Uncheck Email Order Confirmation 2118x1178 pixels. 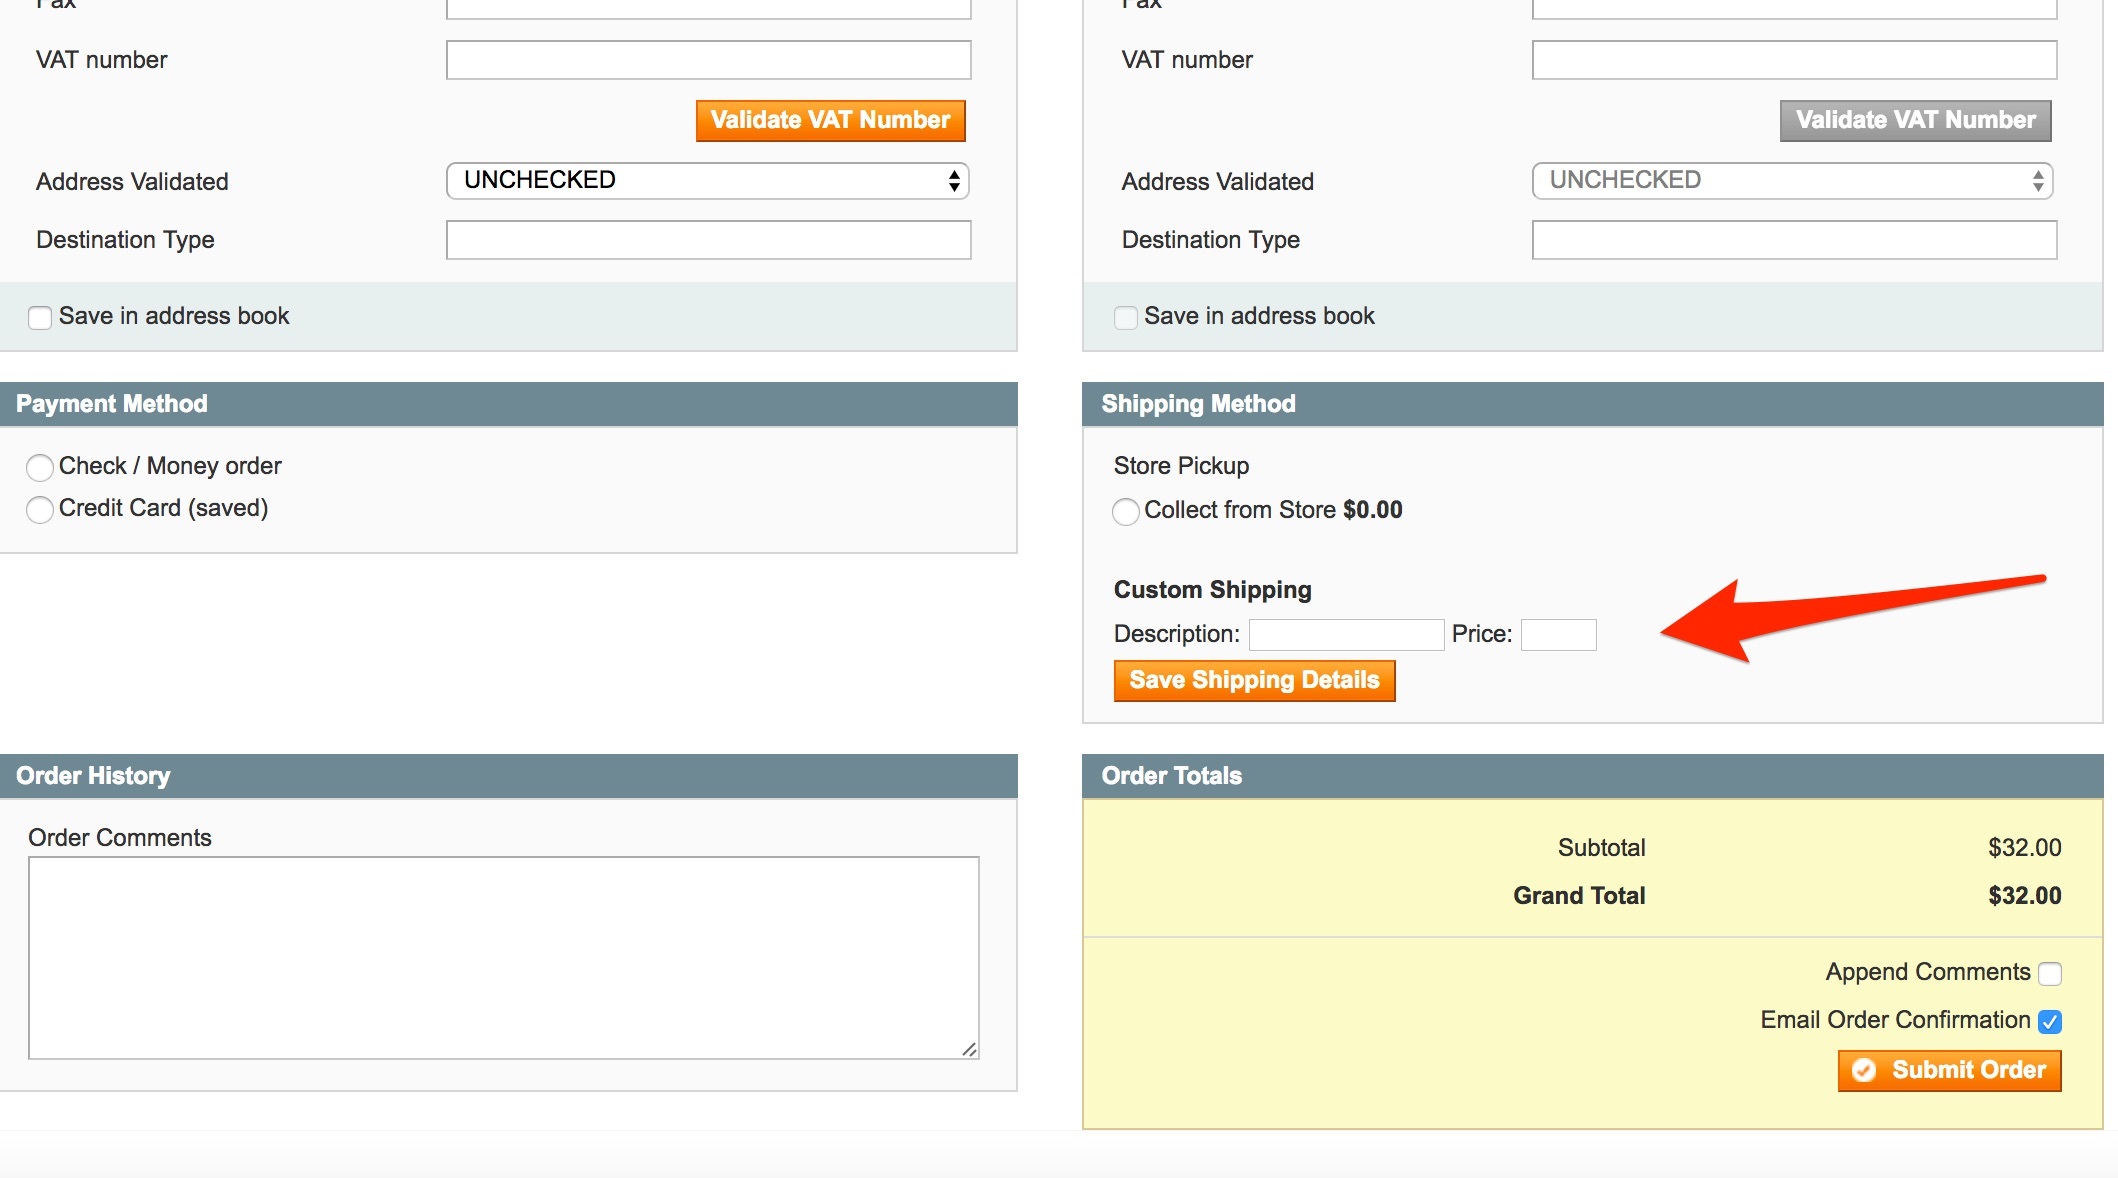coord(2050,1022)
